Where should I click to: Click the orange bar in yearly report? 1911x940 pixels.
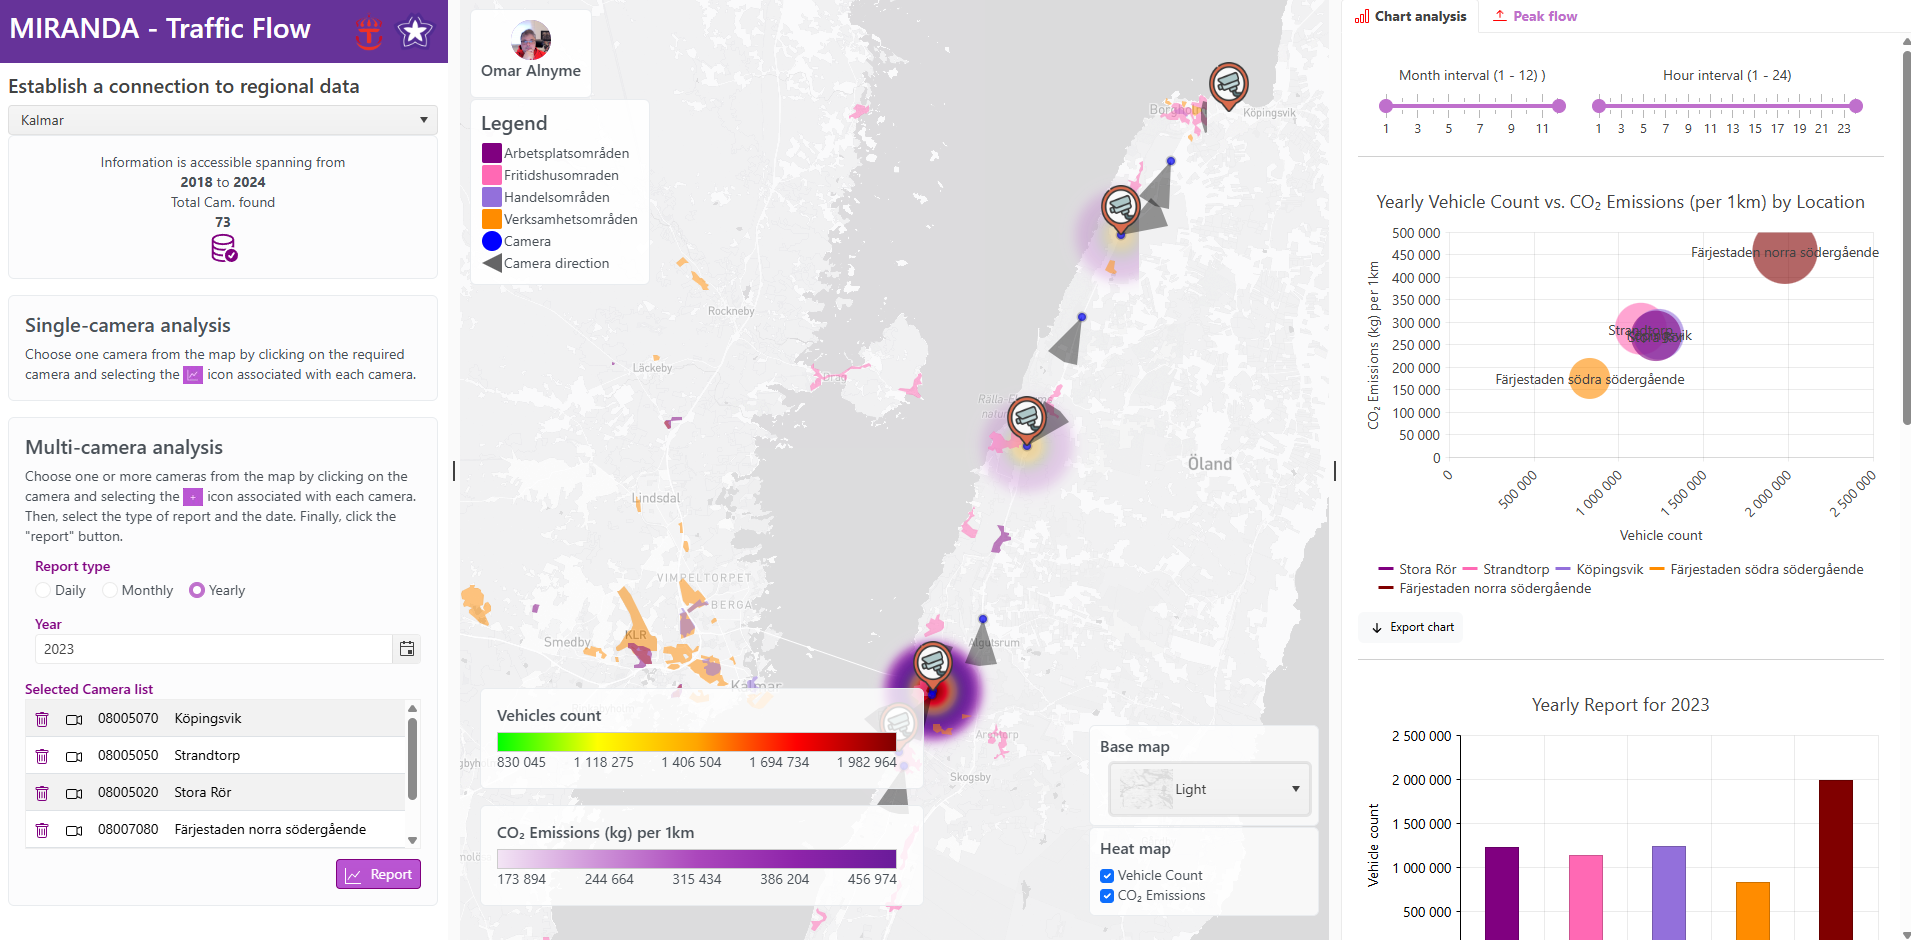click(1753, 911)
